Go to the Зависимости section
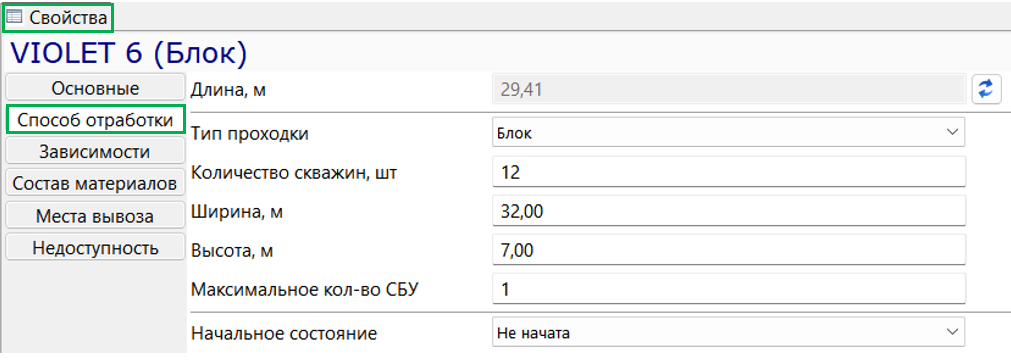Screen dimensions: 1011x363 click(x=95, y=152)
